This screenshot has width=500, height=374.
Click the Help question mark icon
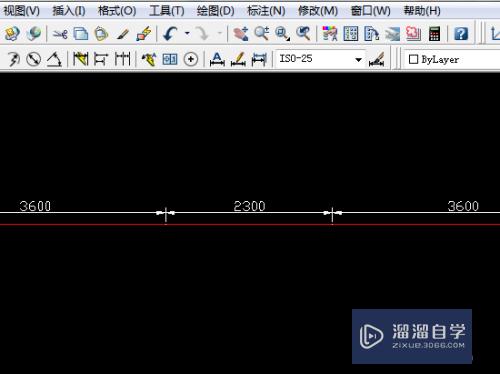click(x=461, y=34)
